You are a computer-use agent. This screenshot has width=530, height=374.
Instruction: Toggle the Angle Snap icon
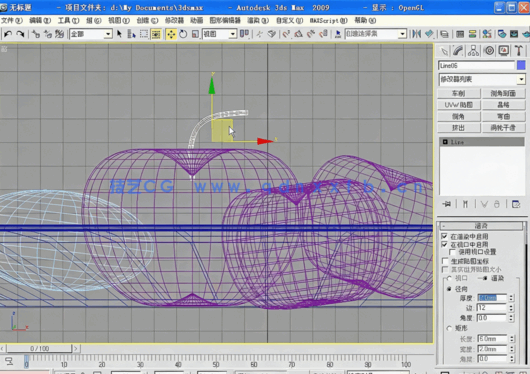pyautogui.click(x=298, y=34)
